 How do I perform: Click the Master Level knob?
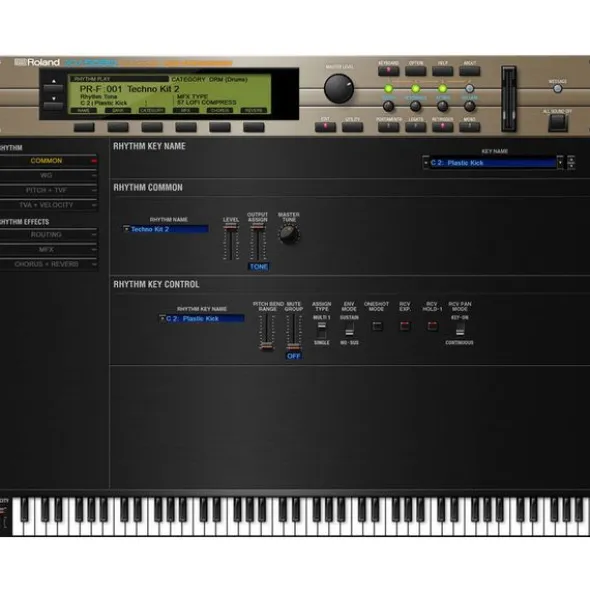tap(339, 89)
